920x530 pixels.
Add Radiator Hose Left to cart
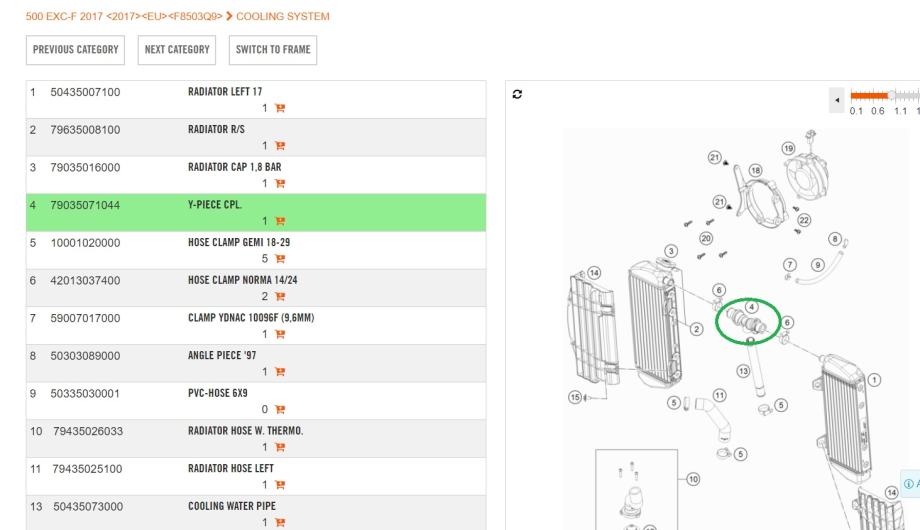tap(280, 485)
